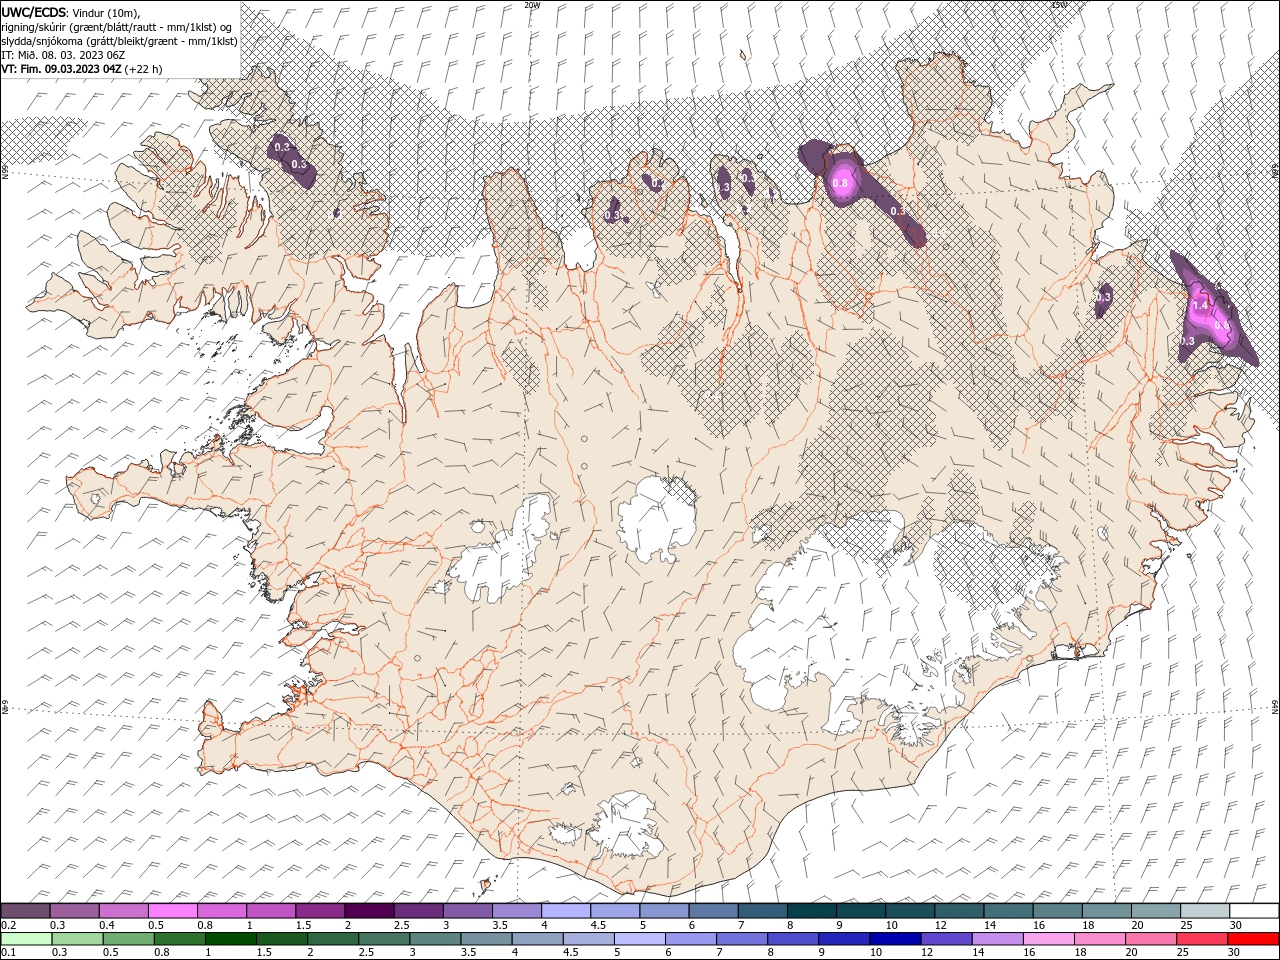Pick the 3.5 gray-blue swatch in lower legend
The width and height of the screenshot is (1280, 960).
coord(486,939)
